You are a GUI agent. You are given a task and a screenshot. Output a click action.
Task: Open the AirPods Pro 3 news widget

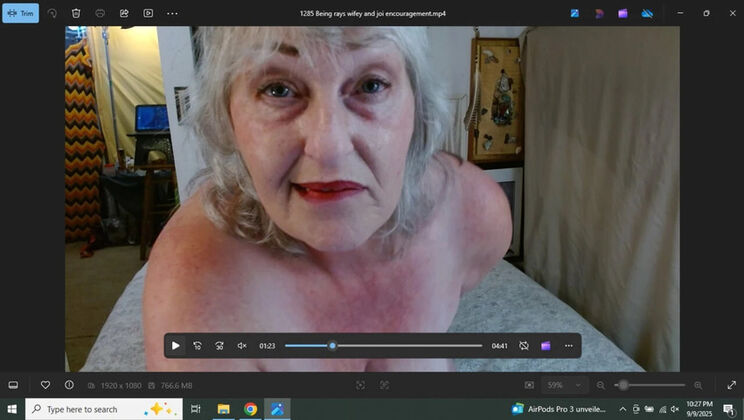(x=558, y=409)
